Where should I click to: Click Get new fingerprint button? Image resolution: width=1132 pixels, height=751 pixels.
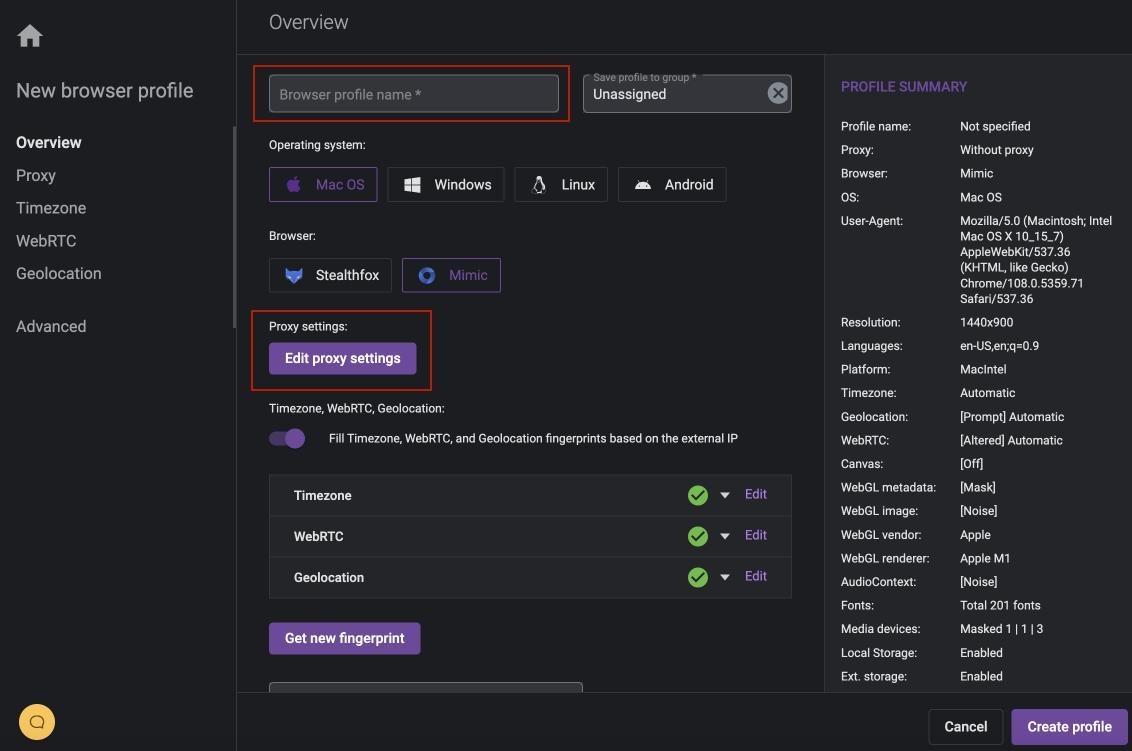344,638
